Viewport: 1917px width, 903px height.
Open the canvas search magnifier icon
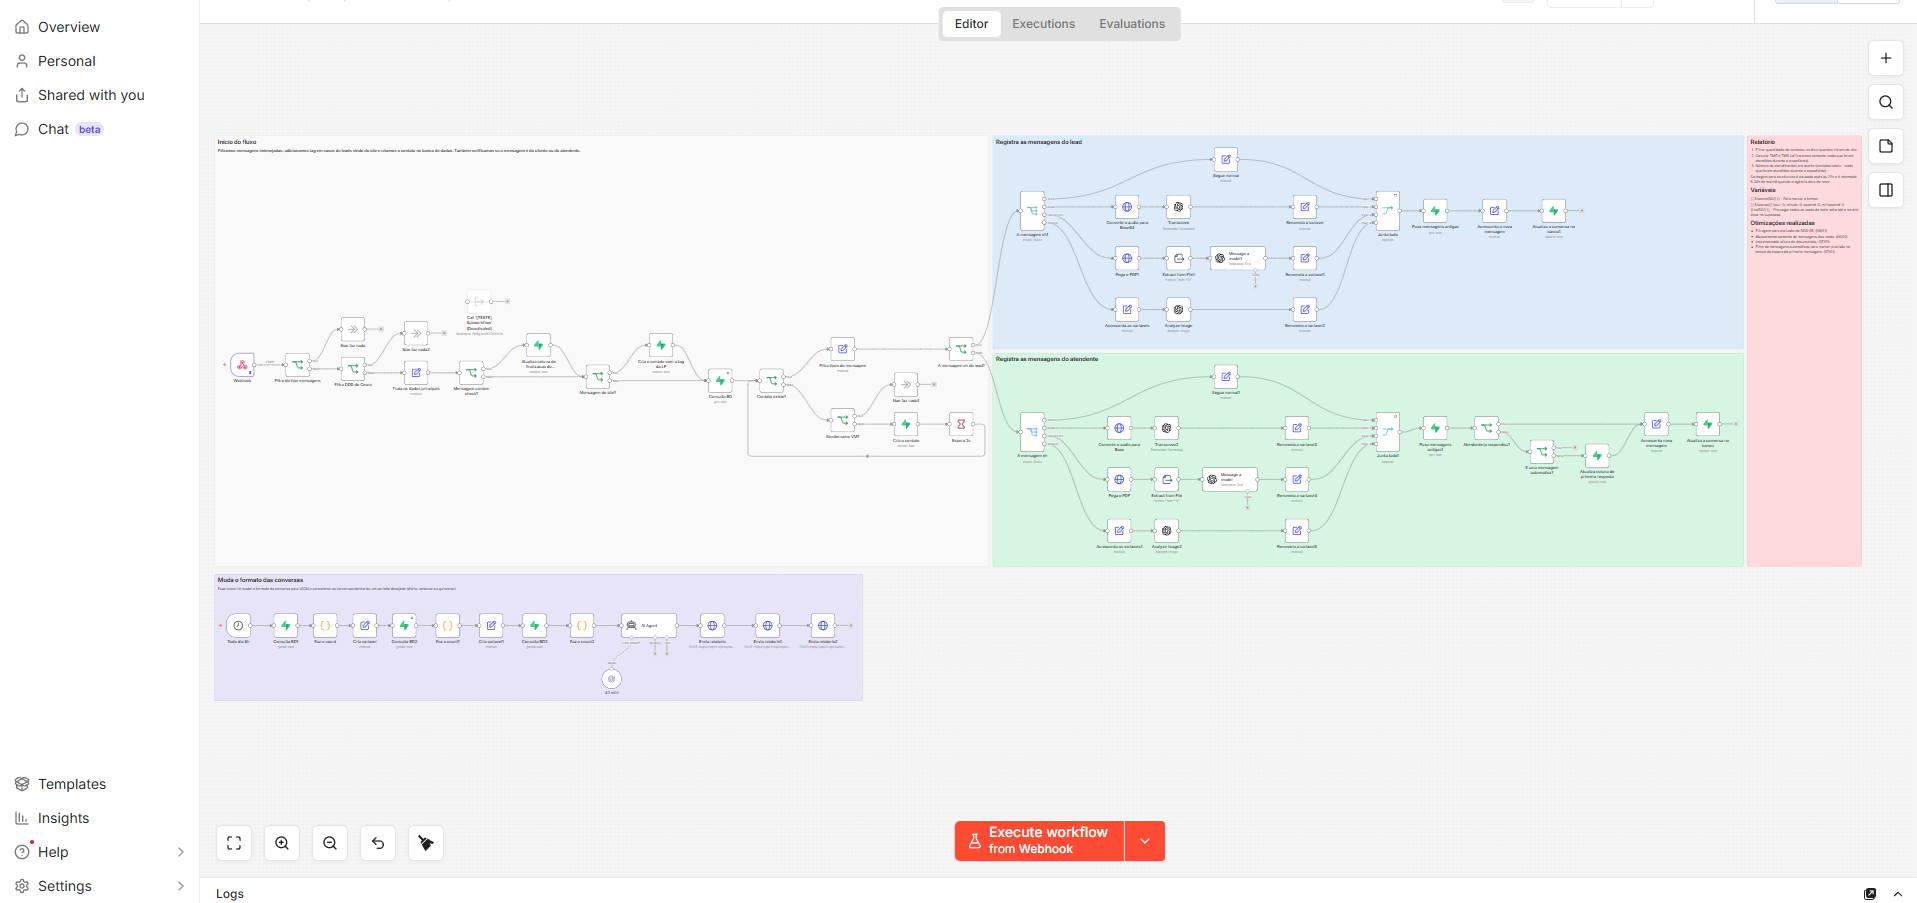1885,102
